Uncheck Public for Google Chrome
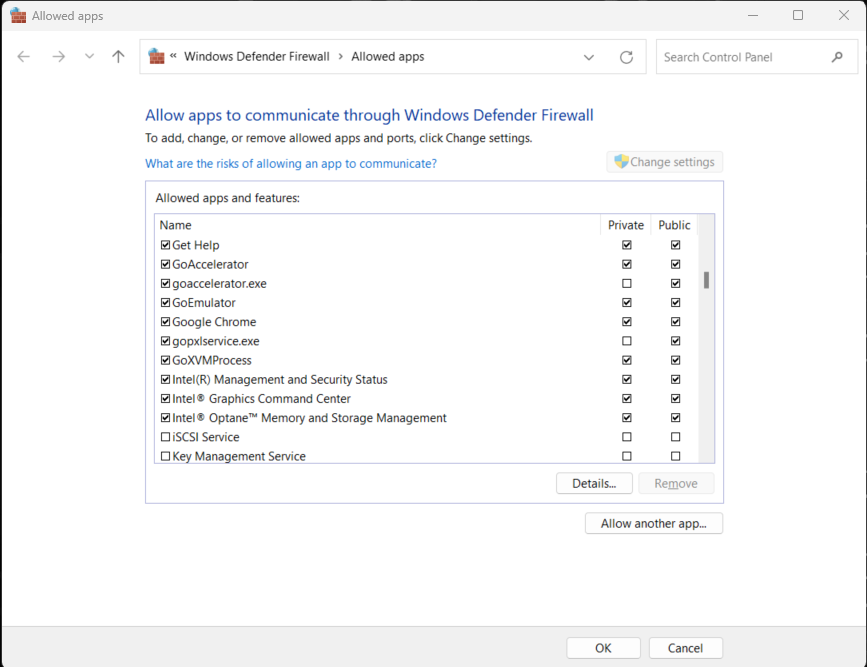Viewport: 867px width, 667px height. click(675, 322)
